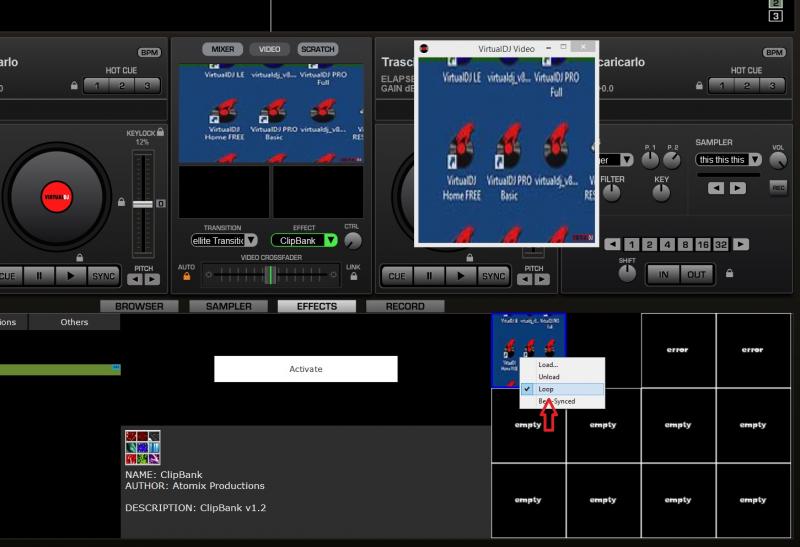Click the left deck CUE button

(8, 276)
